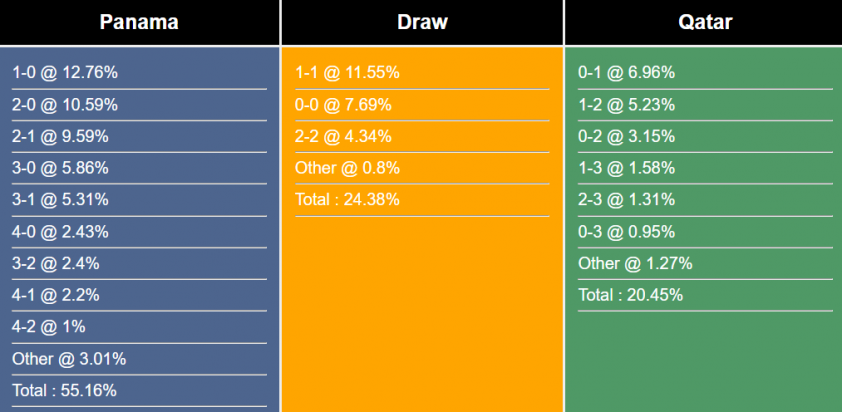Click the 1-1 @ 11.55% draw score

point(347,73)
